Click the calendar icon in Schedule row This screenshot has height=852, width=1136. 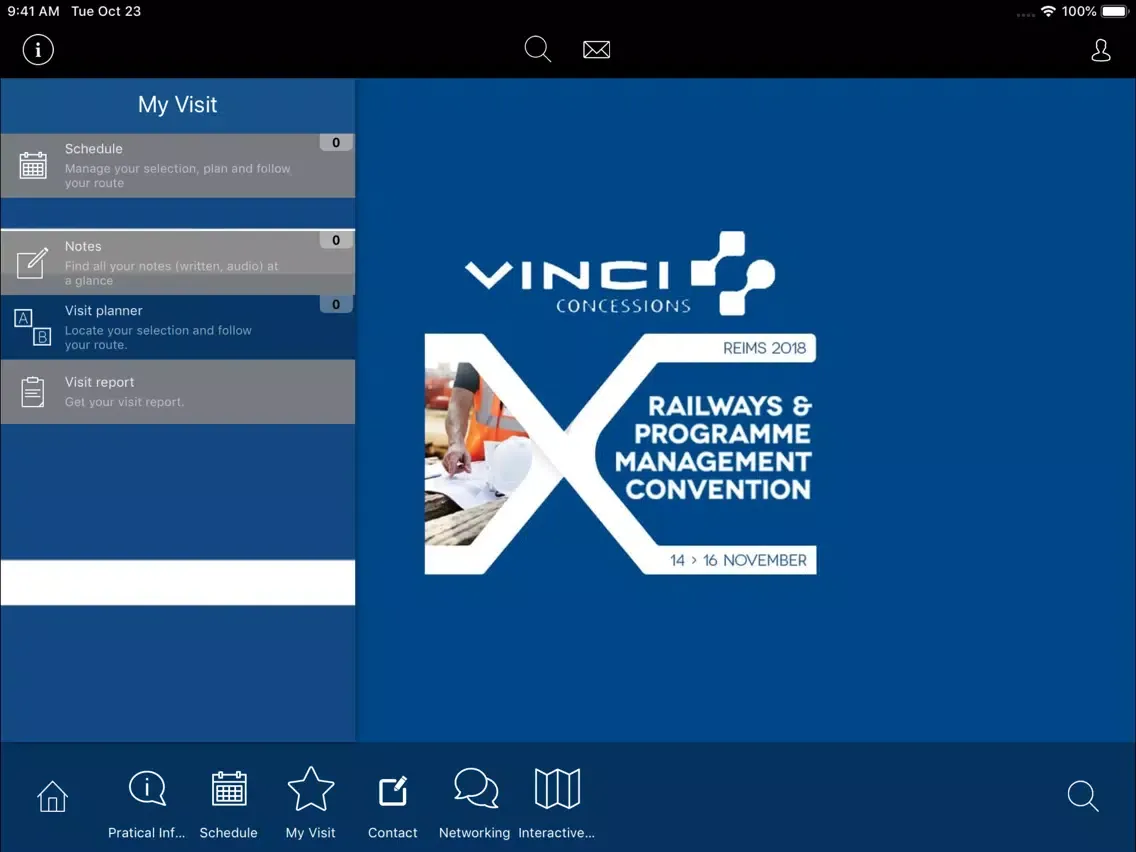tap(33, 165)
